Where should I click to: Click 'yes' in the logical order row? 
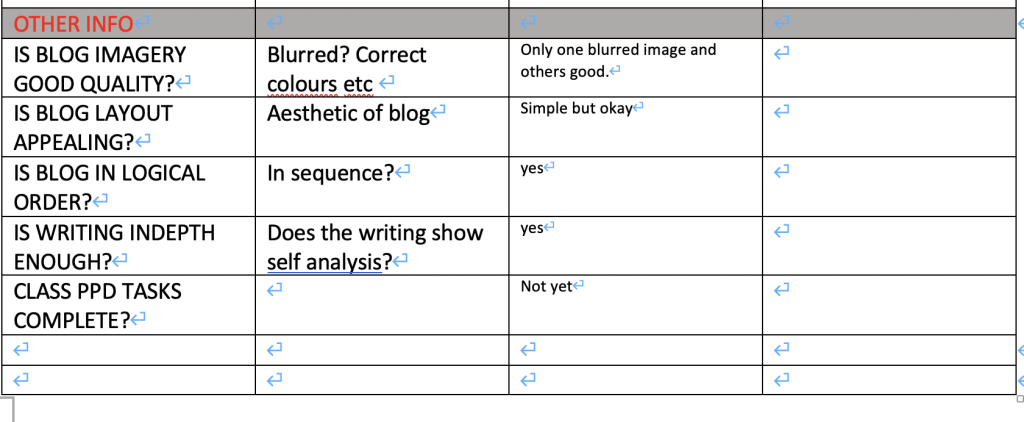tap(531, 169)
